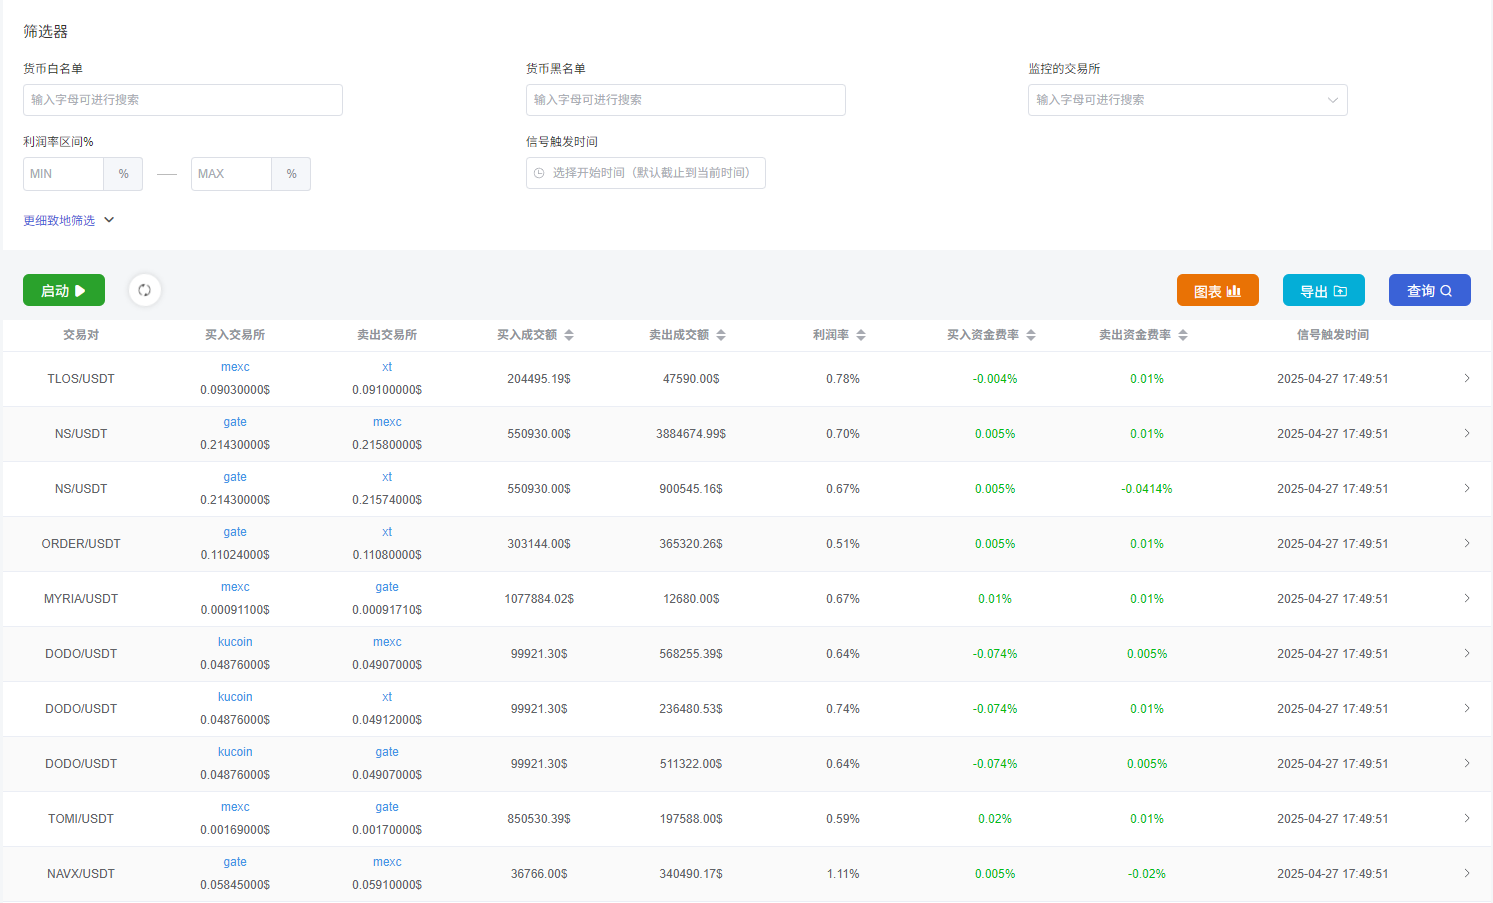
Task: Focus the 货币白名单 search field
Action: (183, 100)
